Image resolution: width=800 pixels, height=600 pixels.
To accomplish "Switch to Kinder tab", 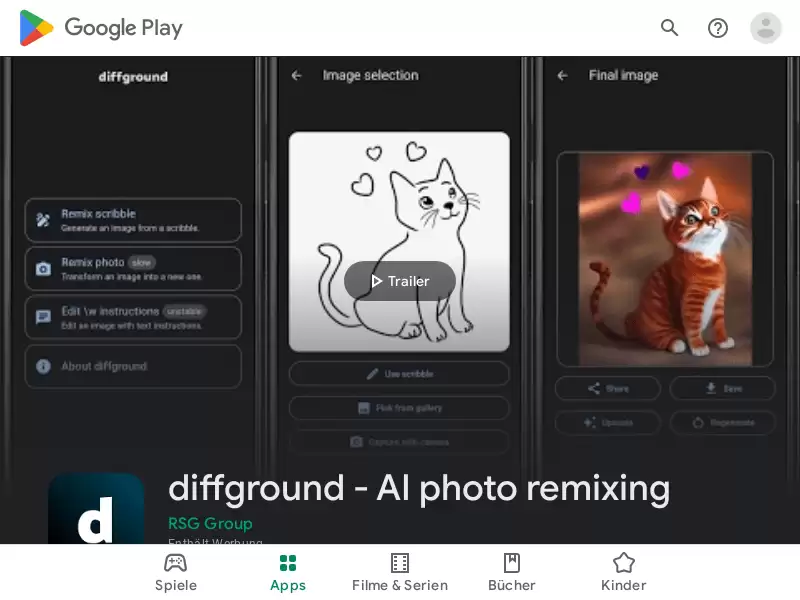I will 623,572.
